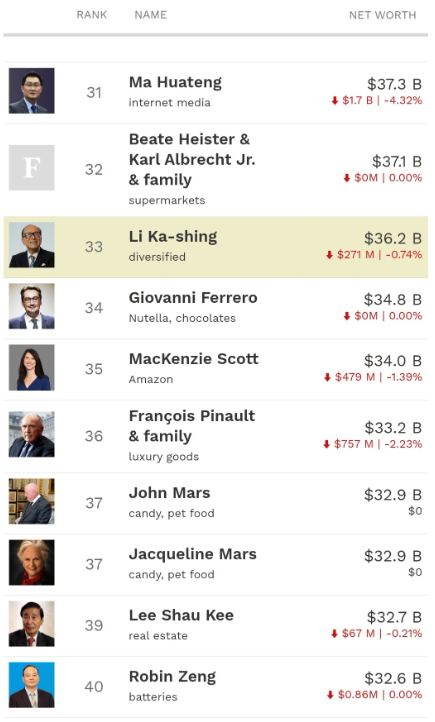Image resolution: width=435 pixels, height=722 pixels.
Task: Select Li Ka-shing's portrait thumbnail
Action: 31,245
